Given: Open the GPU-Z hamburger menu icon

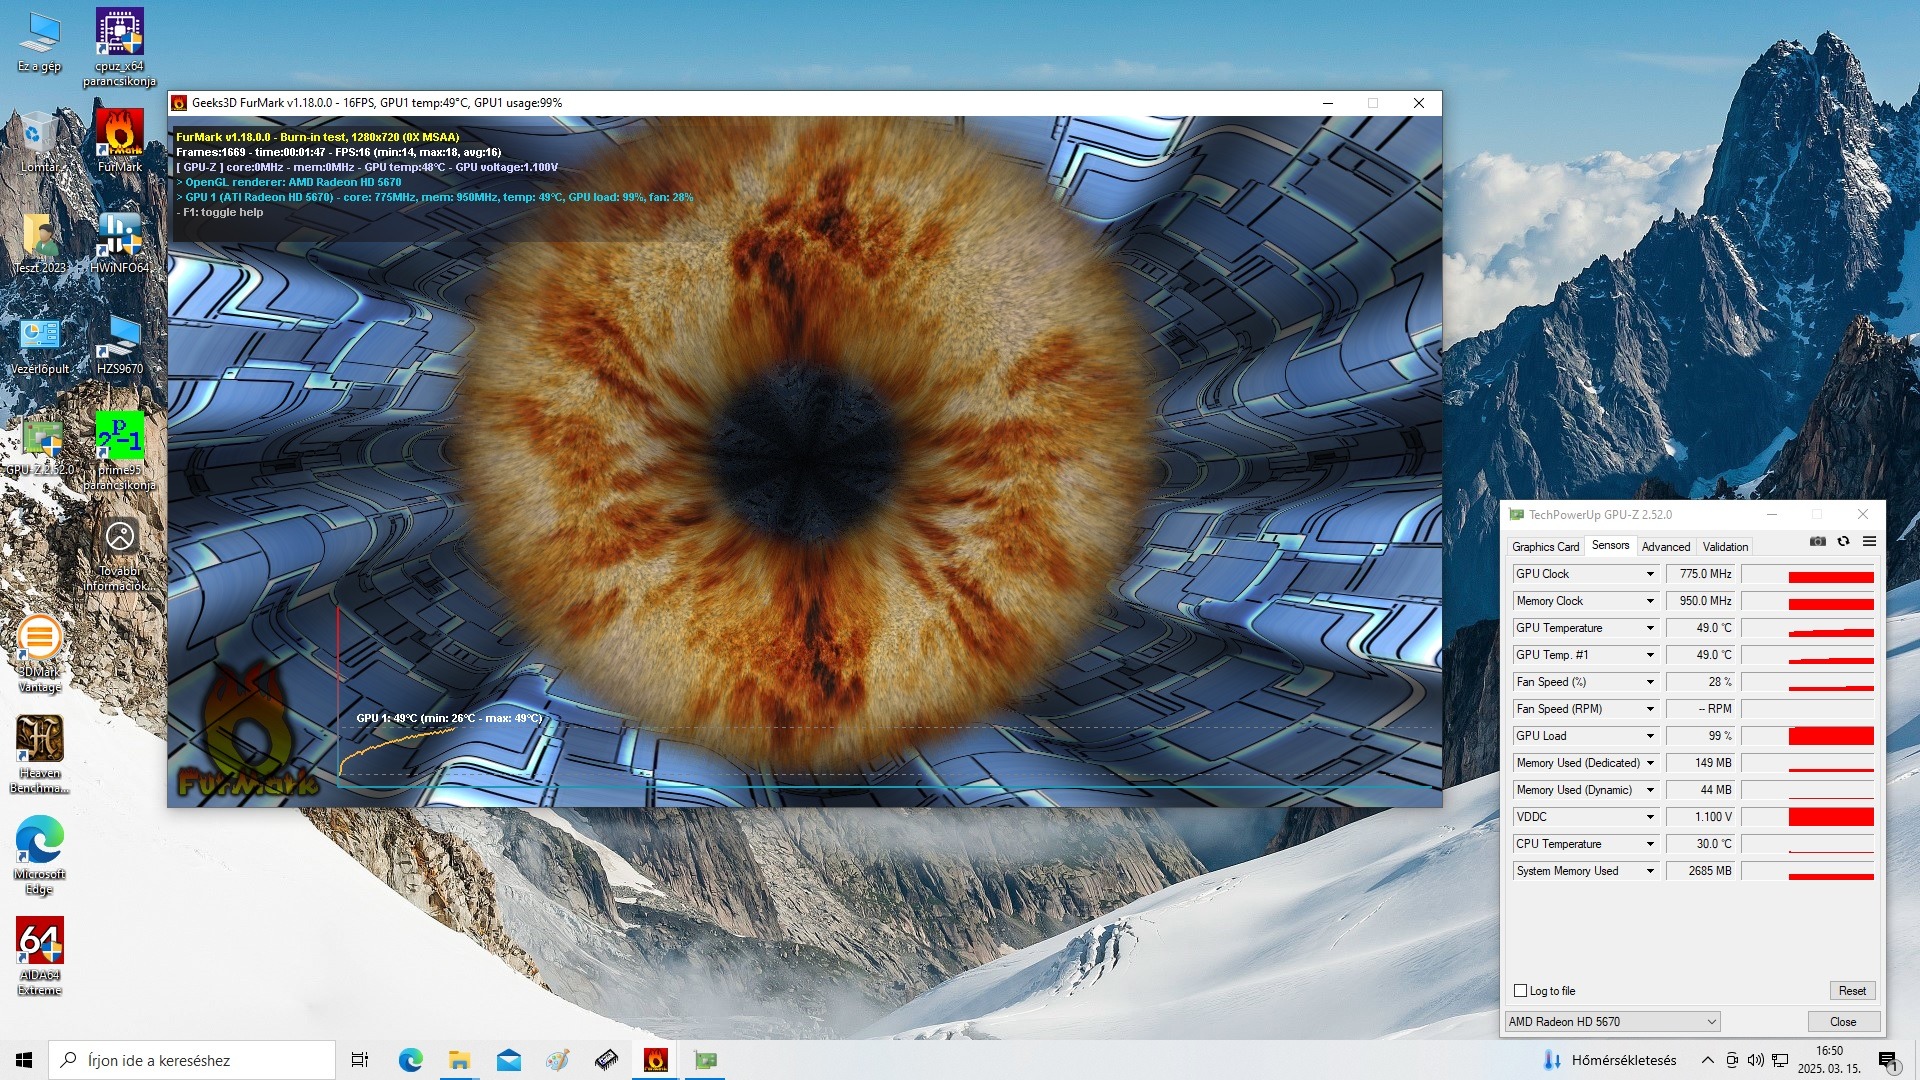Looking at the screenshot, I should (x=1869, y=541).
